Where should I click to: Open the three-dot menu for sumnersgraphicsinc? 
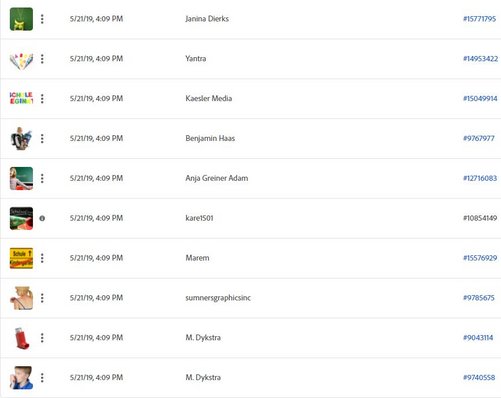[42, 298]
